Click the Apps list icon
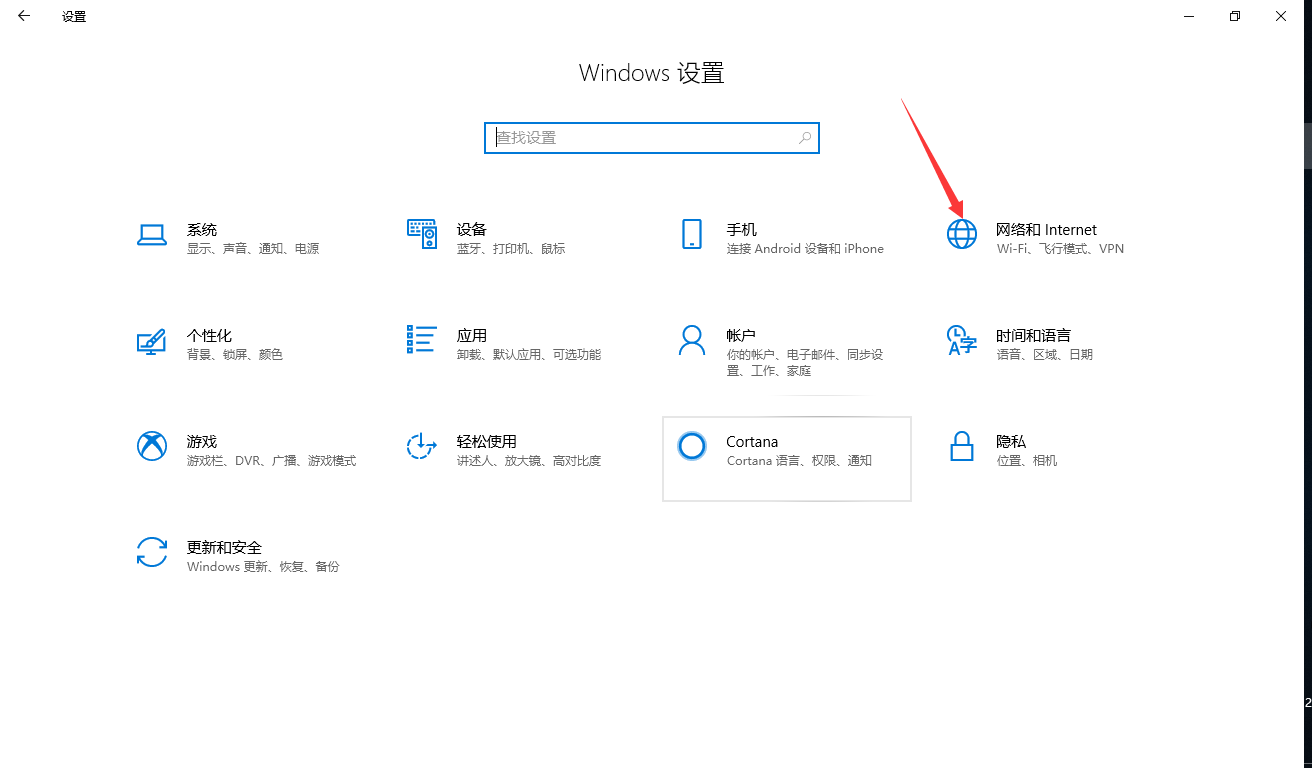The width and height of the screenshot is (1312, 768). click(422, 339)
